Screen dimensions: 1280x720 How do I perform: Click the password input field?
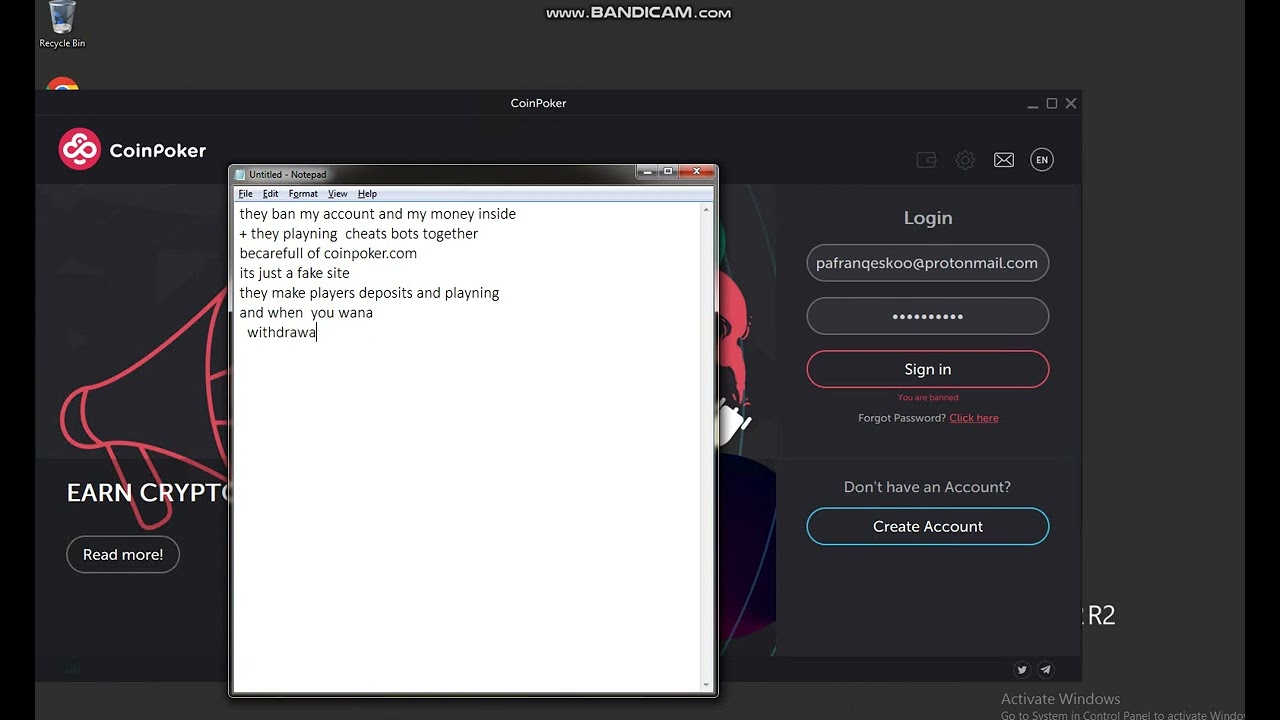click(928, 316)
